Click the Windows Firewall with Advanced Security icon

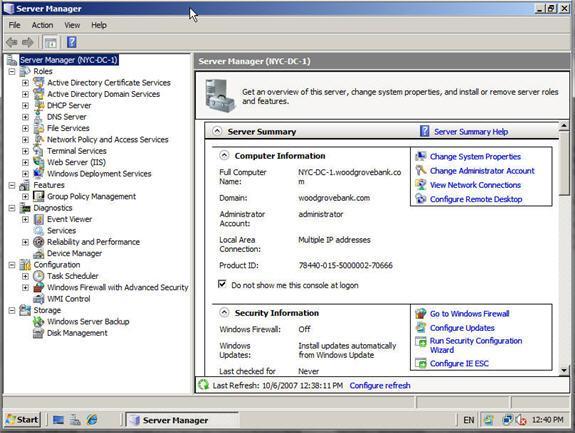[x=39, y=287]
